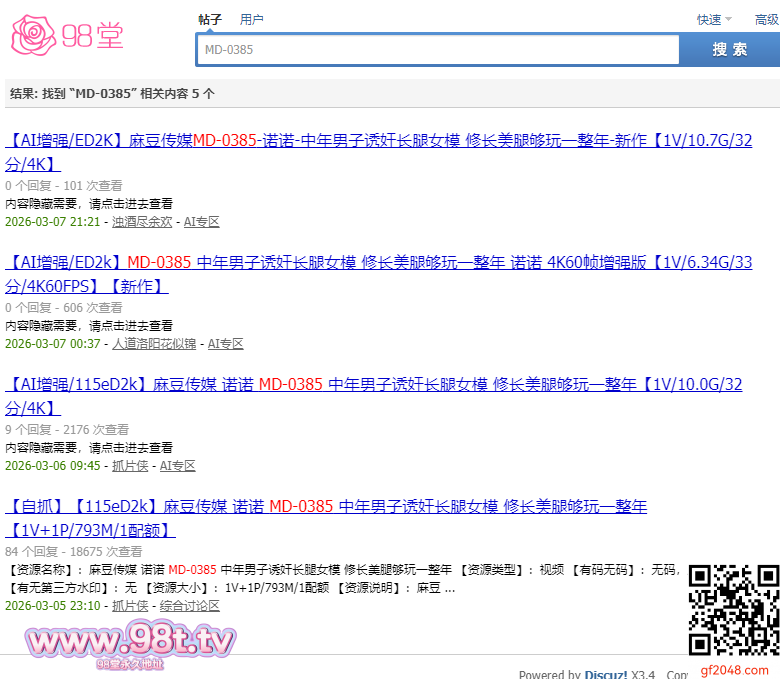Open the 高级 search link

coord(767,19)
